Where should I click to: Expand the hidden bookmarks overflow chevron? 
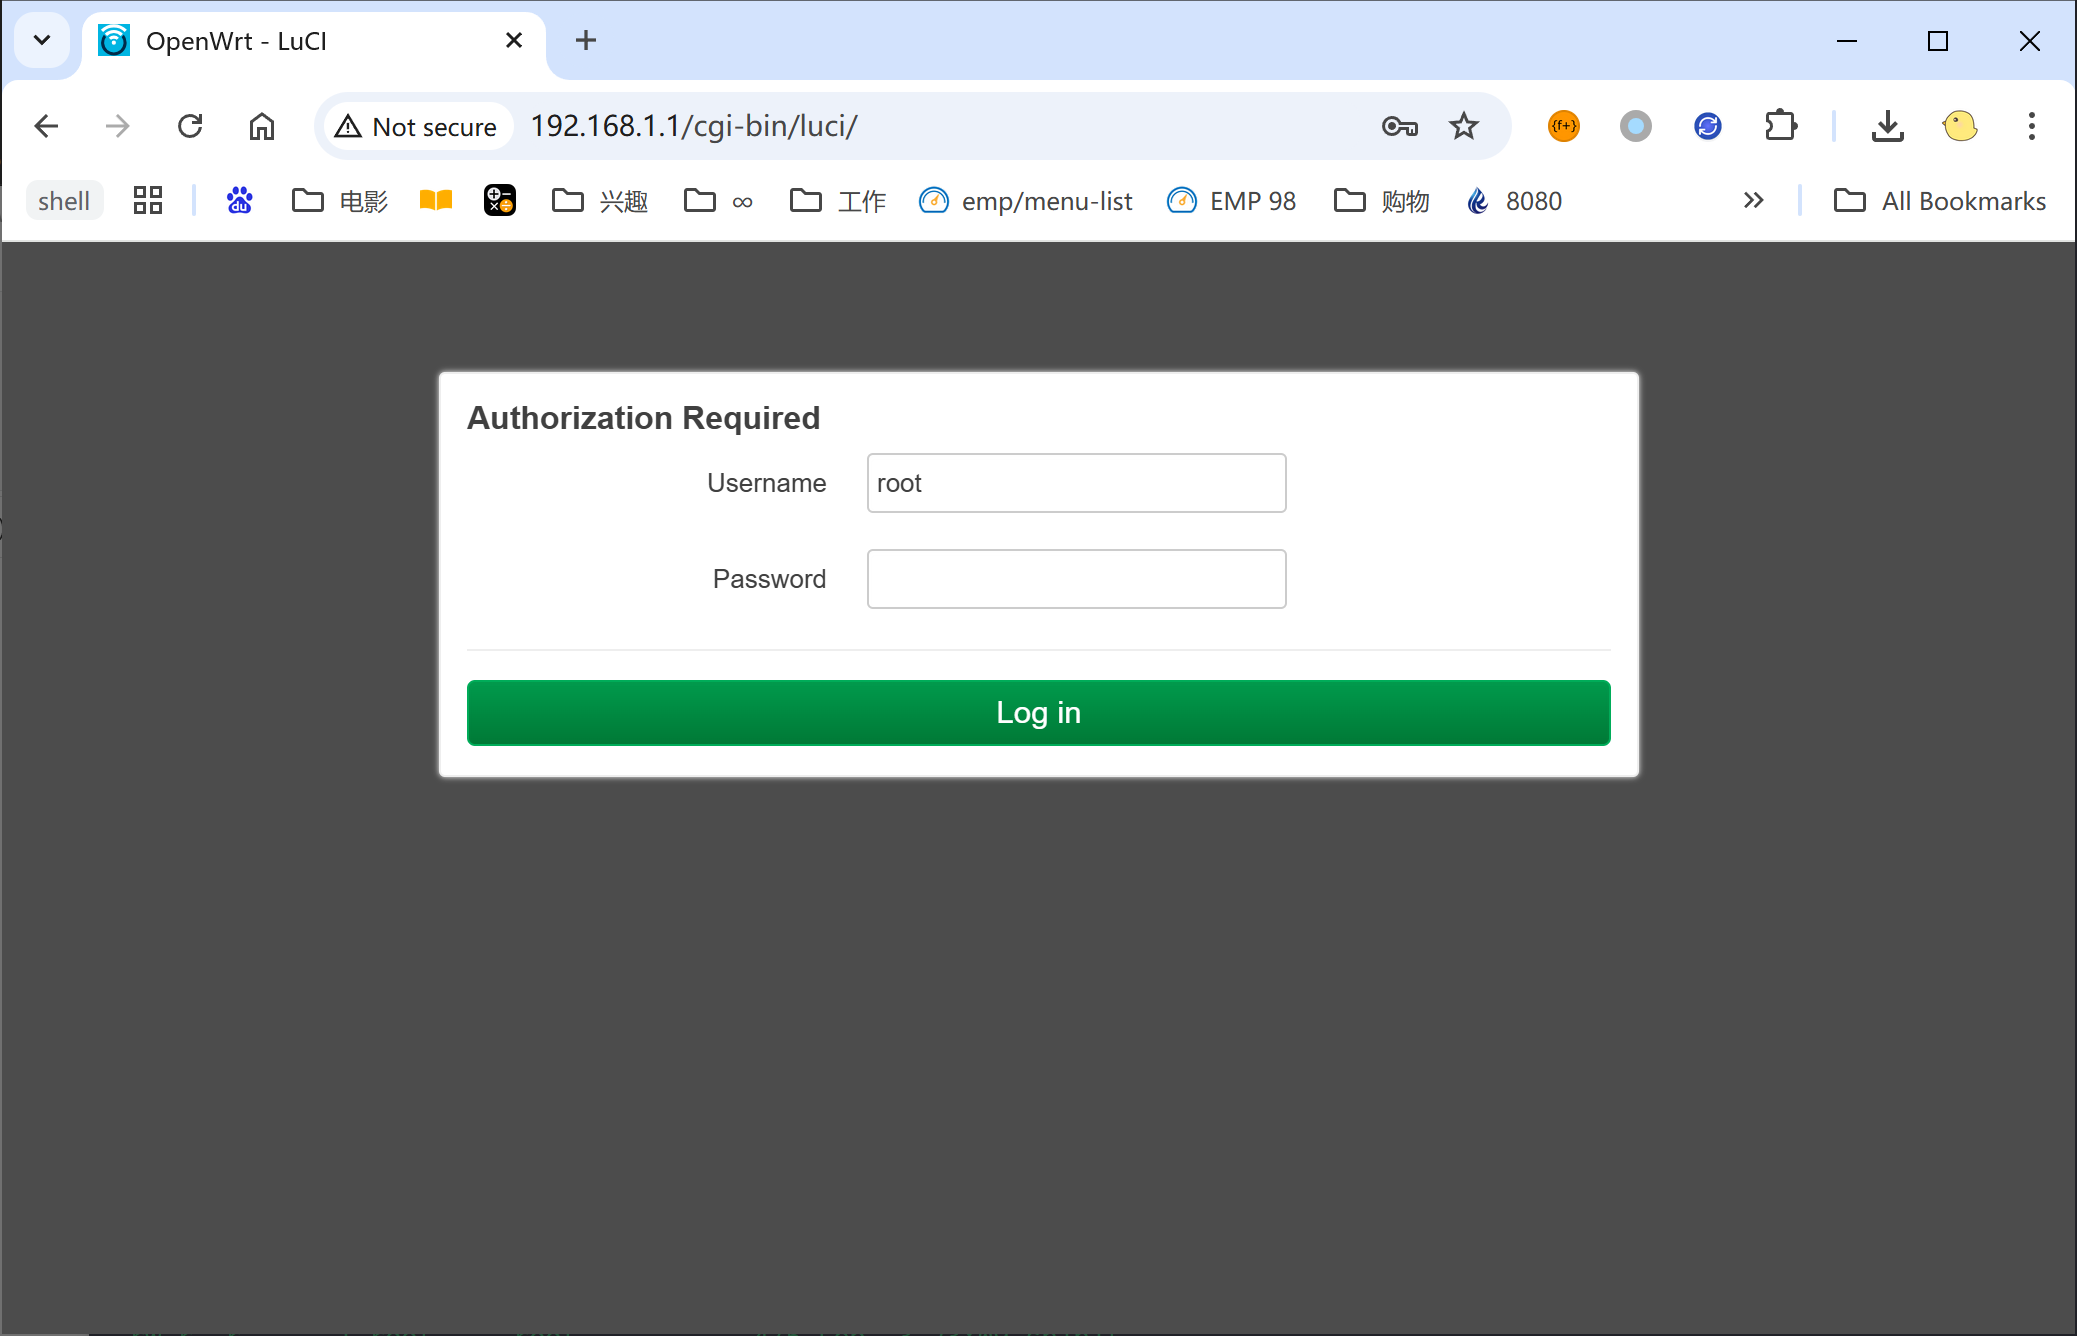coord(1753,201)
